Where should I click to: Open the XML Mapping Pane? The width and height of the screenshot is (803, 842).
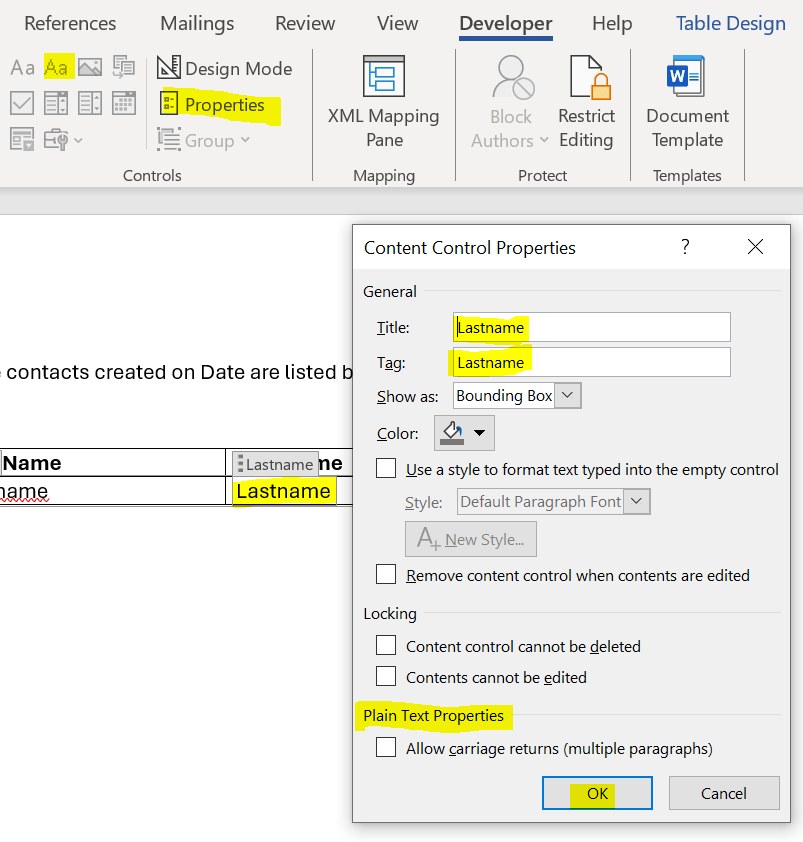pyautogui.click(x=383, y=101)
